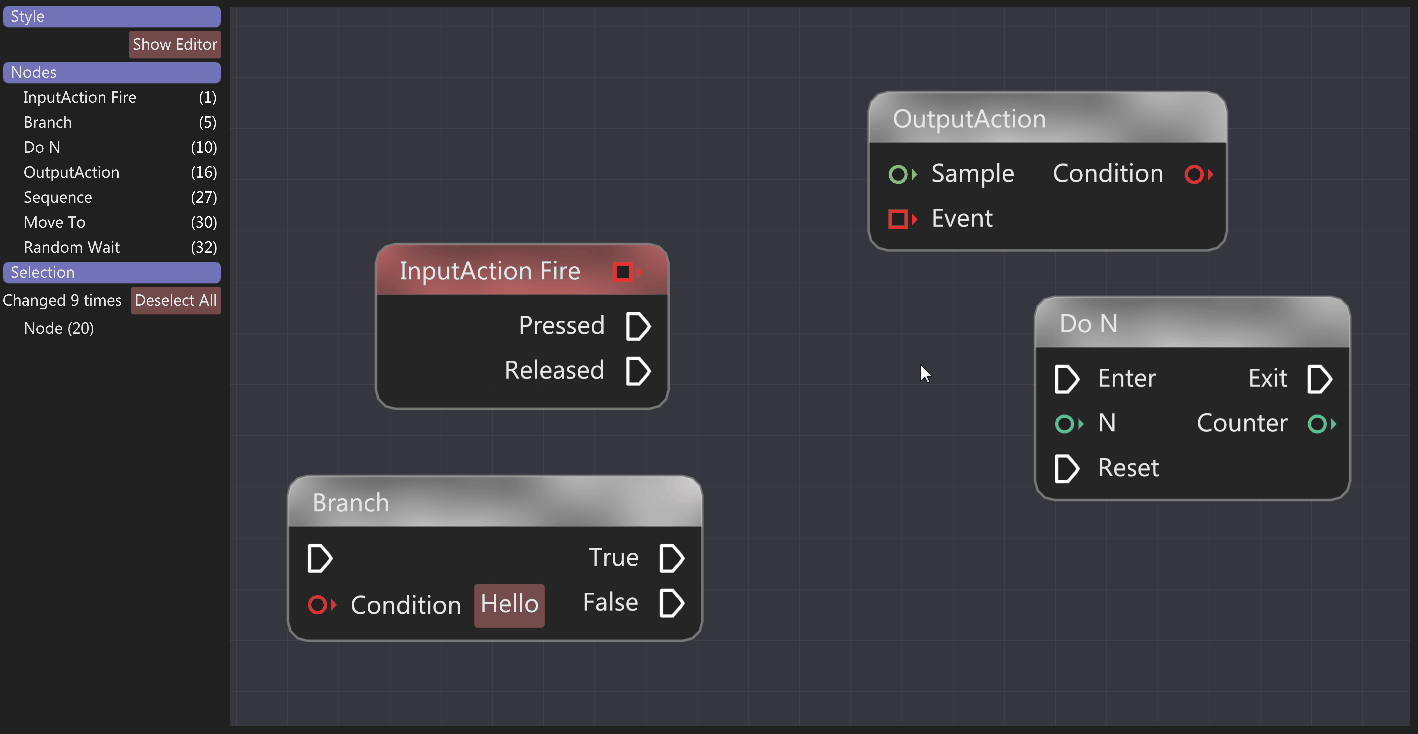Click the green Sample input pin on OutputAction
This screenshot has height=734, width=1418.
902,175
